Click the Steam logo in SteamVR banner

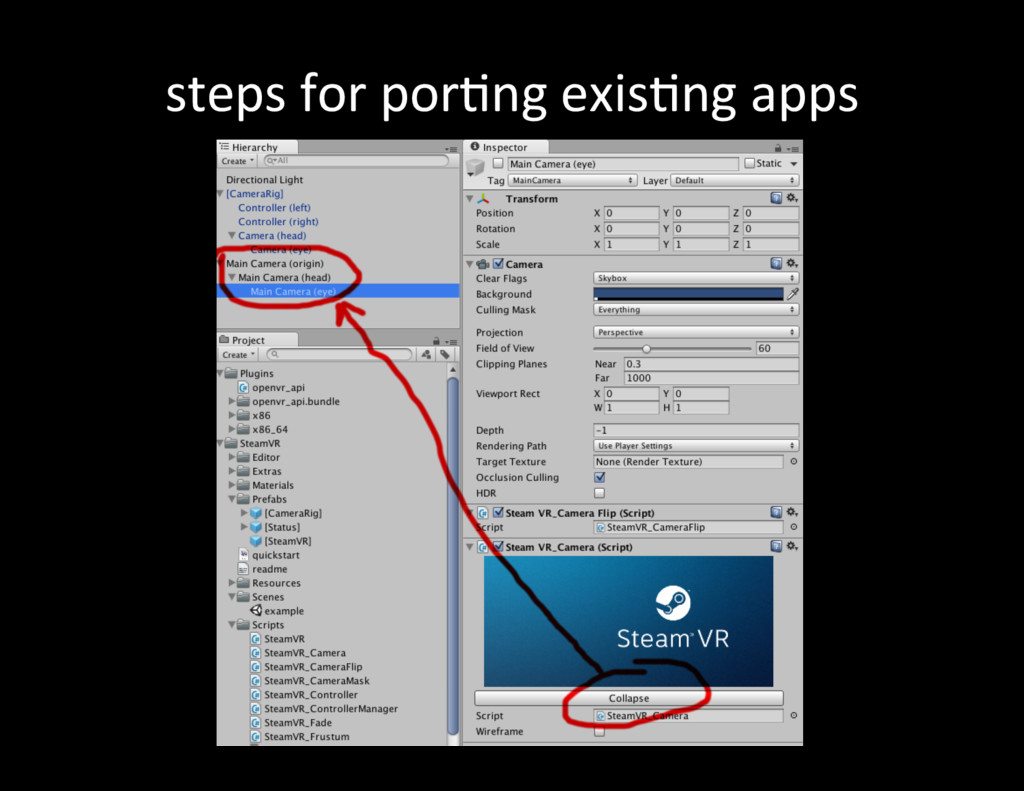[x=673, y=602]
